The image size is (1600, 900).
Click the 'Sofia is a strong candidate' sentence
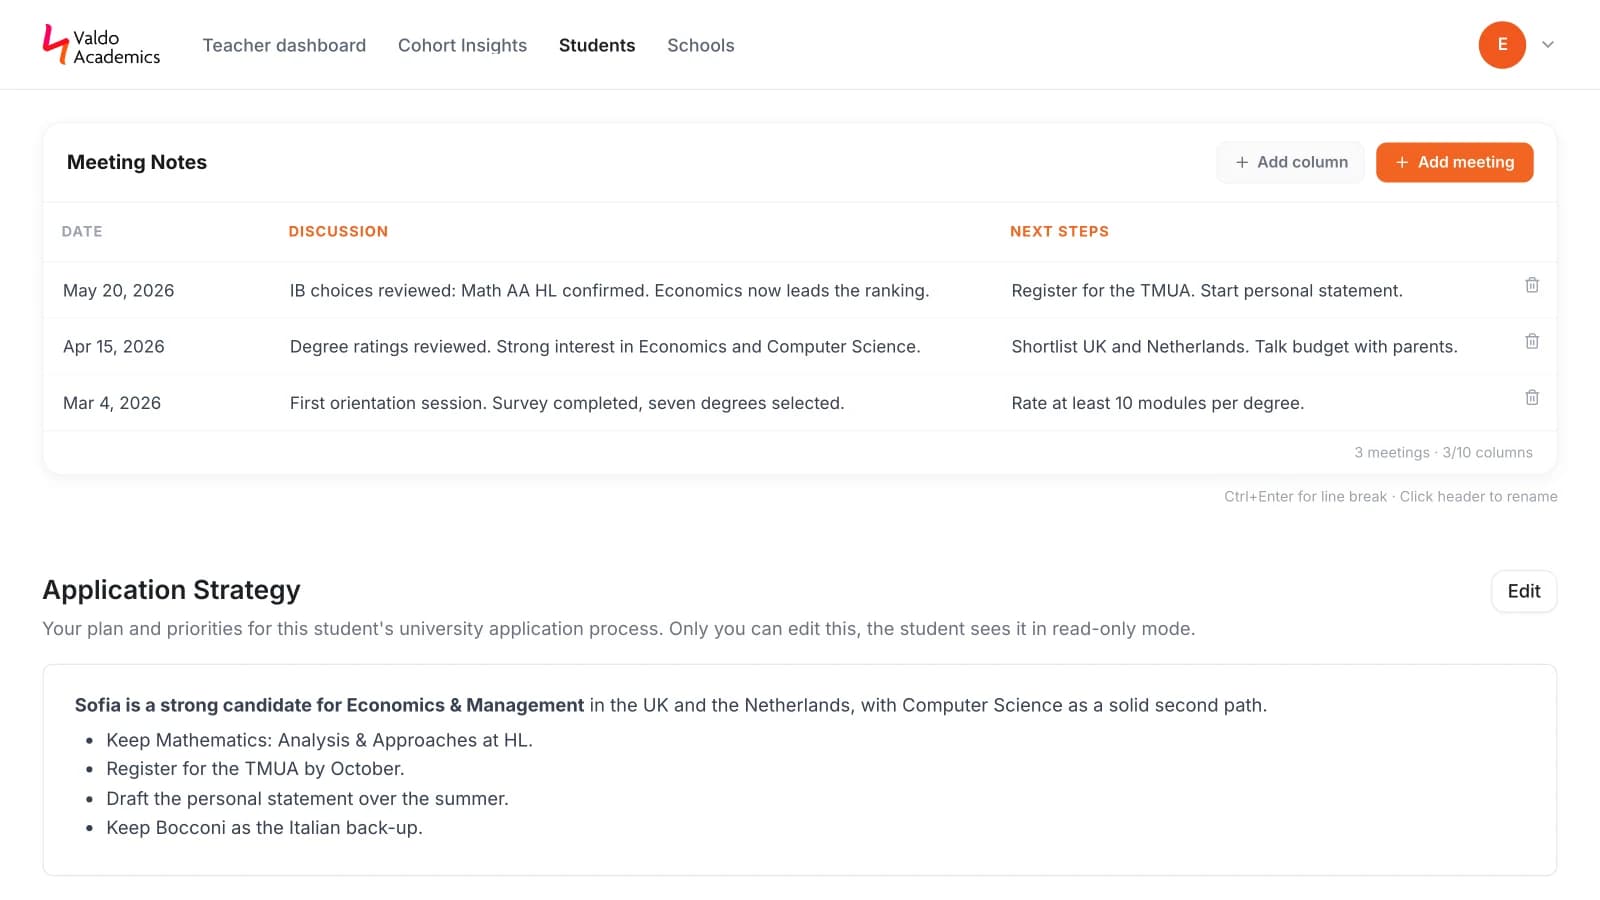pos(670,705)
